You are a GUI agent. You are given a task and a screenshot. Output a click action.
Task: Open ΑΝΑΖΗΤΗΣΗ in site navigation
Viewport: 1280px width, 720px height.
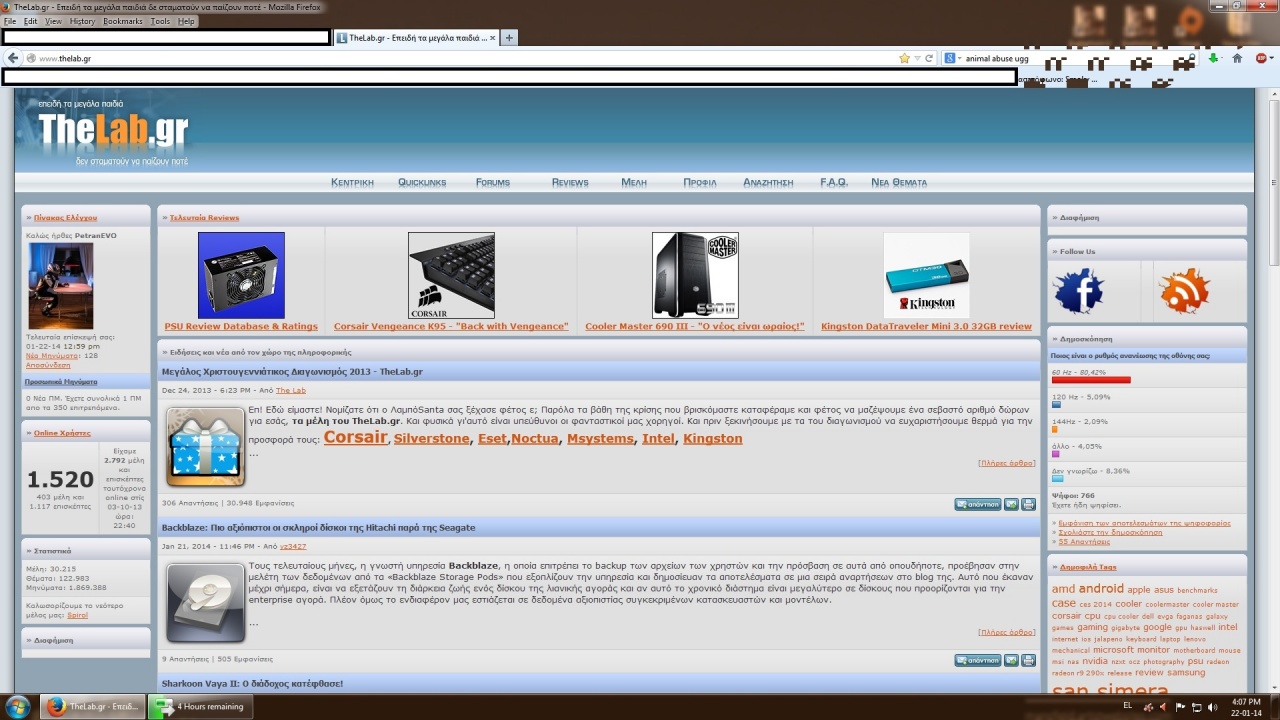pos(768,183)
